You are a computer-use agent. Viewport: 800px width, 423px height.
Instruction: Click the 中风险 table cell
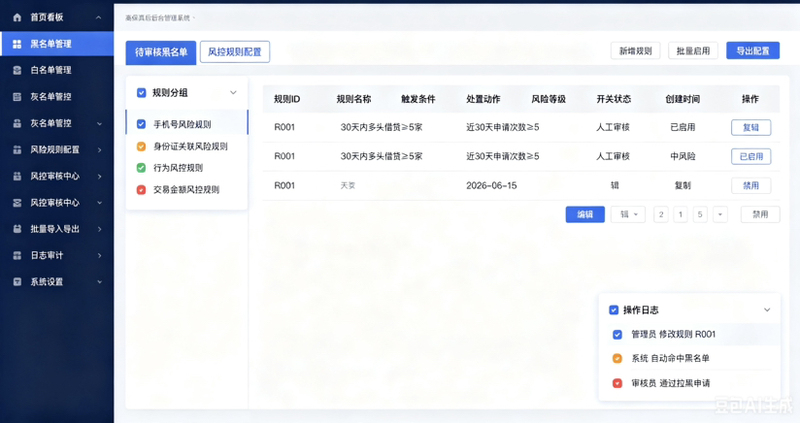[683, 157]
